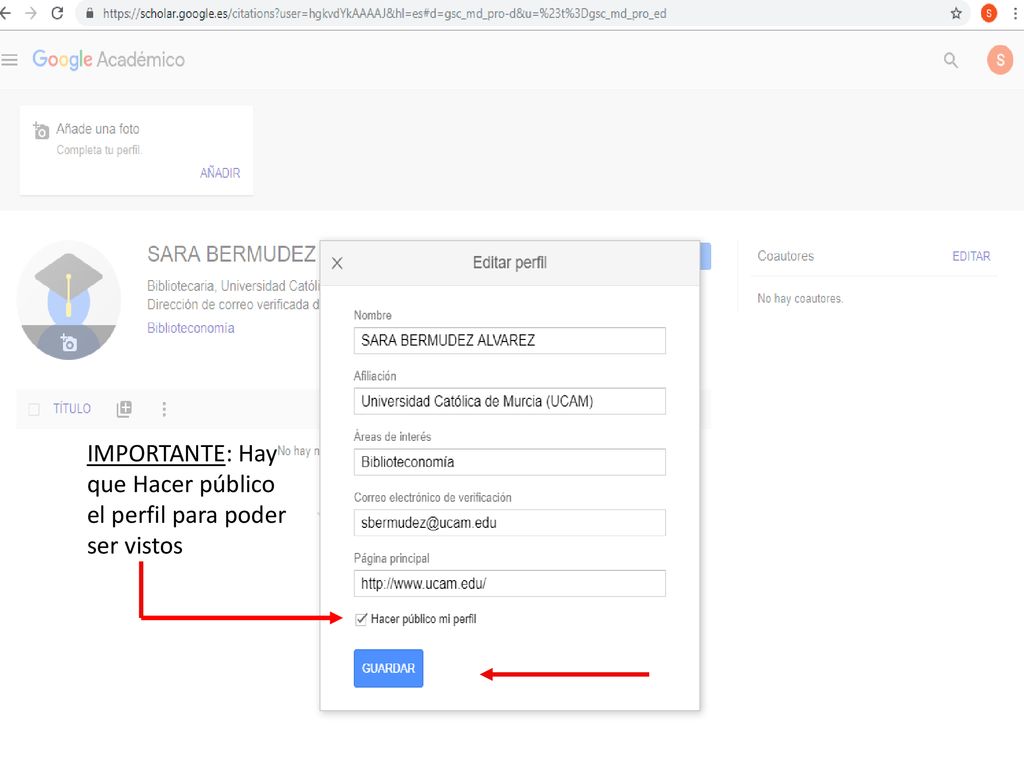Click the 'Añade una foto' text
The image size is (1024, 768).
click(98, 129)
